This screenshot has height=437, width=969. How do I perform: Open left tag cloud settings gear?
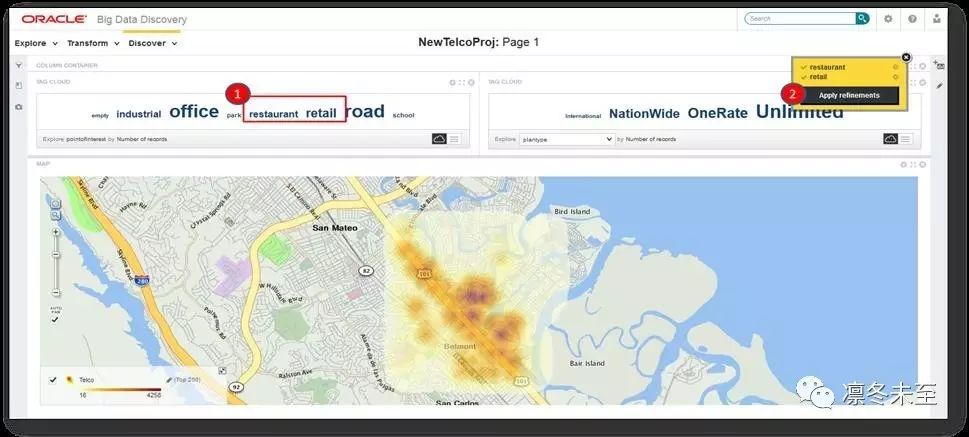point(452,82)
